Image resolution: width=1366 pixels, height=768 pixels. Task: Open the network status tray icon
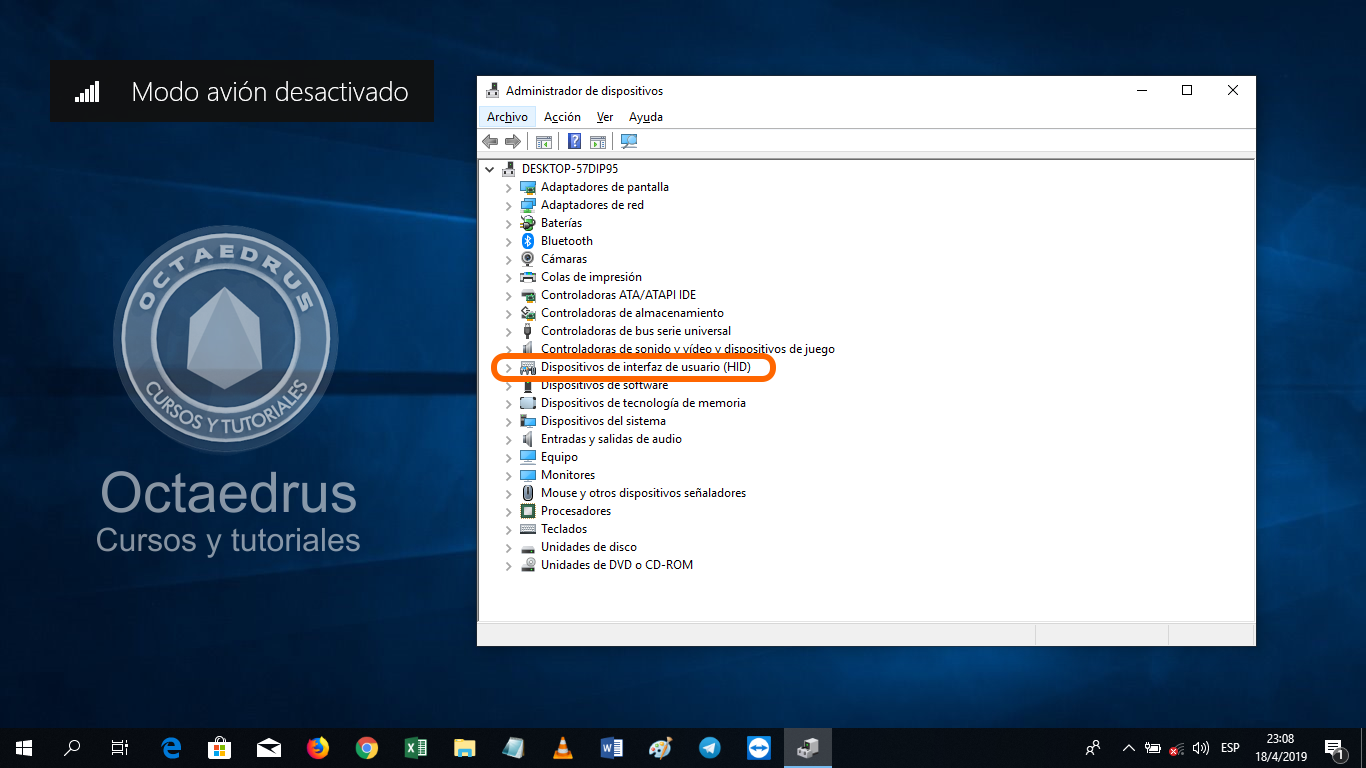tap(1177, 748)
